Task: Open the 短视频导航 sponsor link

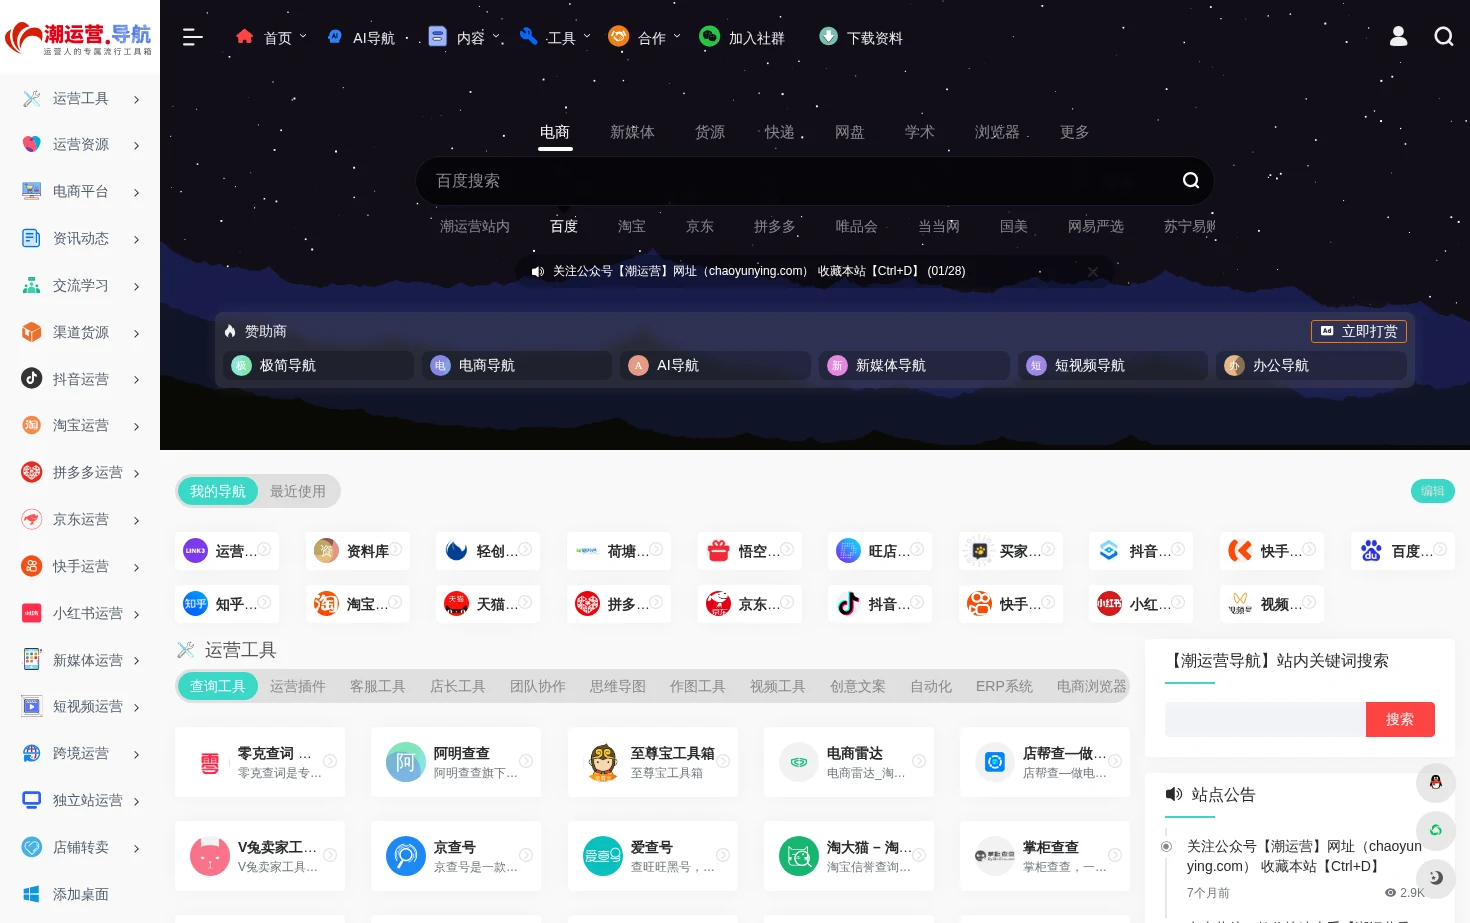Action: point(1112,366)
